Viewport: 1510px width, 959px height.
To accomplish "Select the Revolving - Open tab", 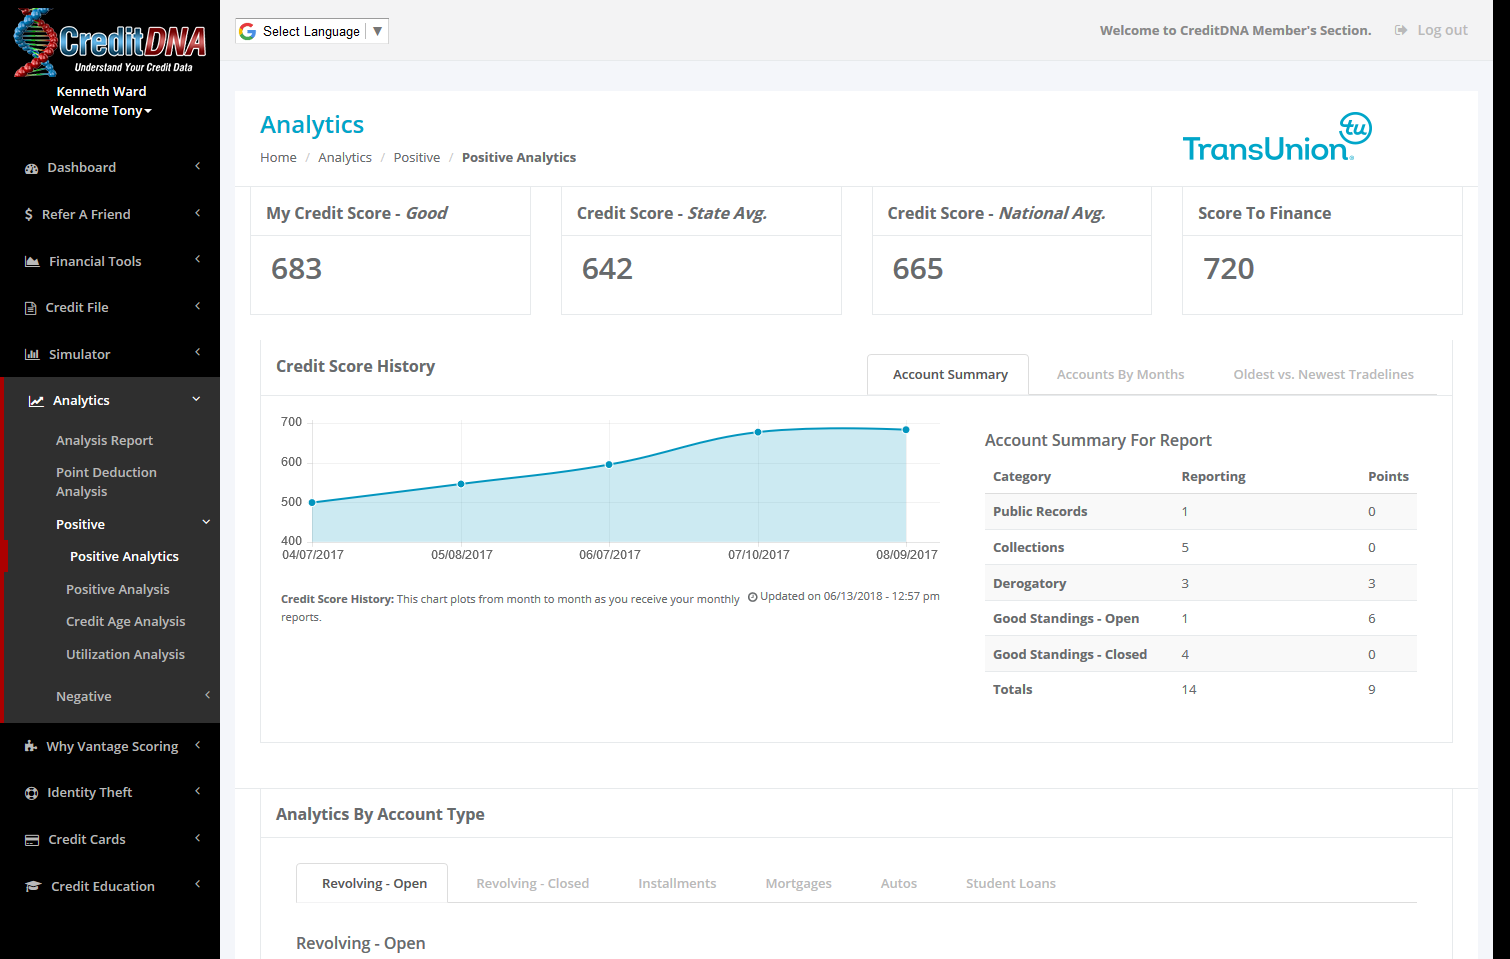I will click(374, 884).
